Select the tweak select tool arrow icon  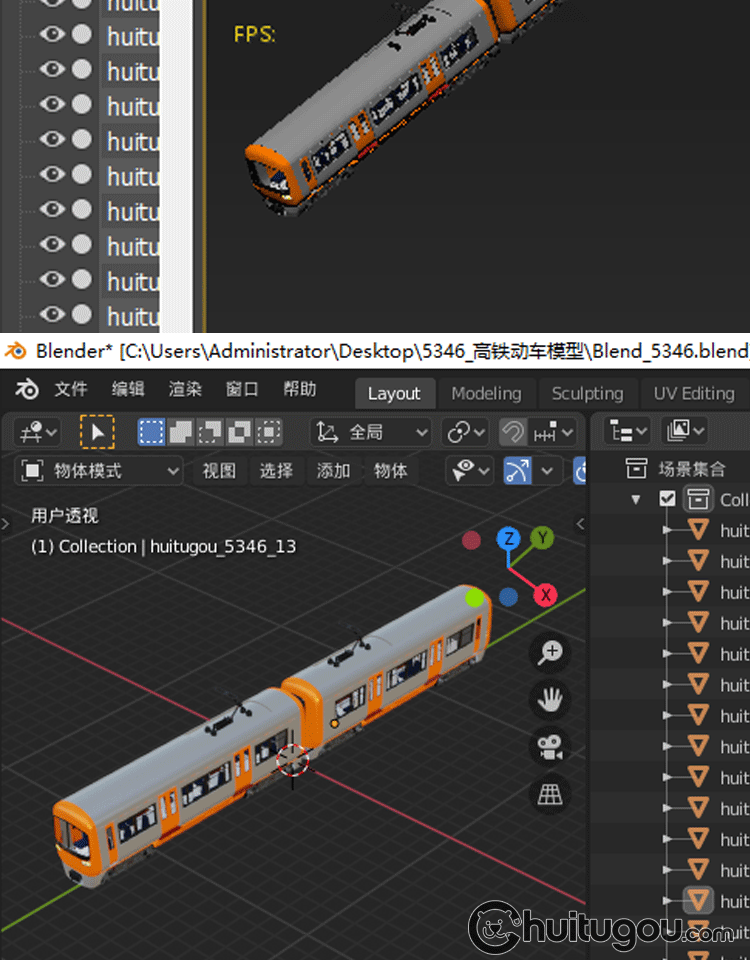[97, 432]
